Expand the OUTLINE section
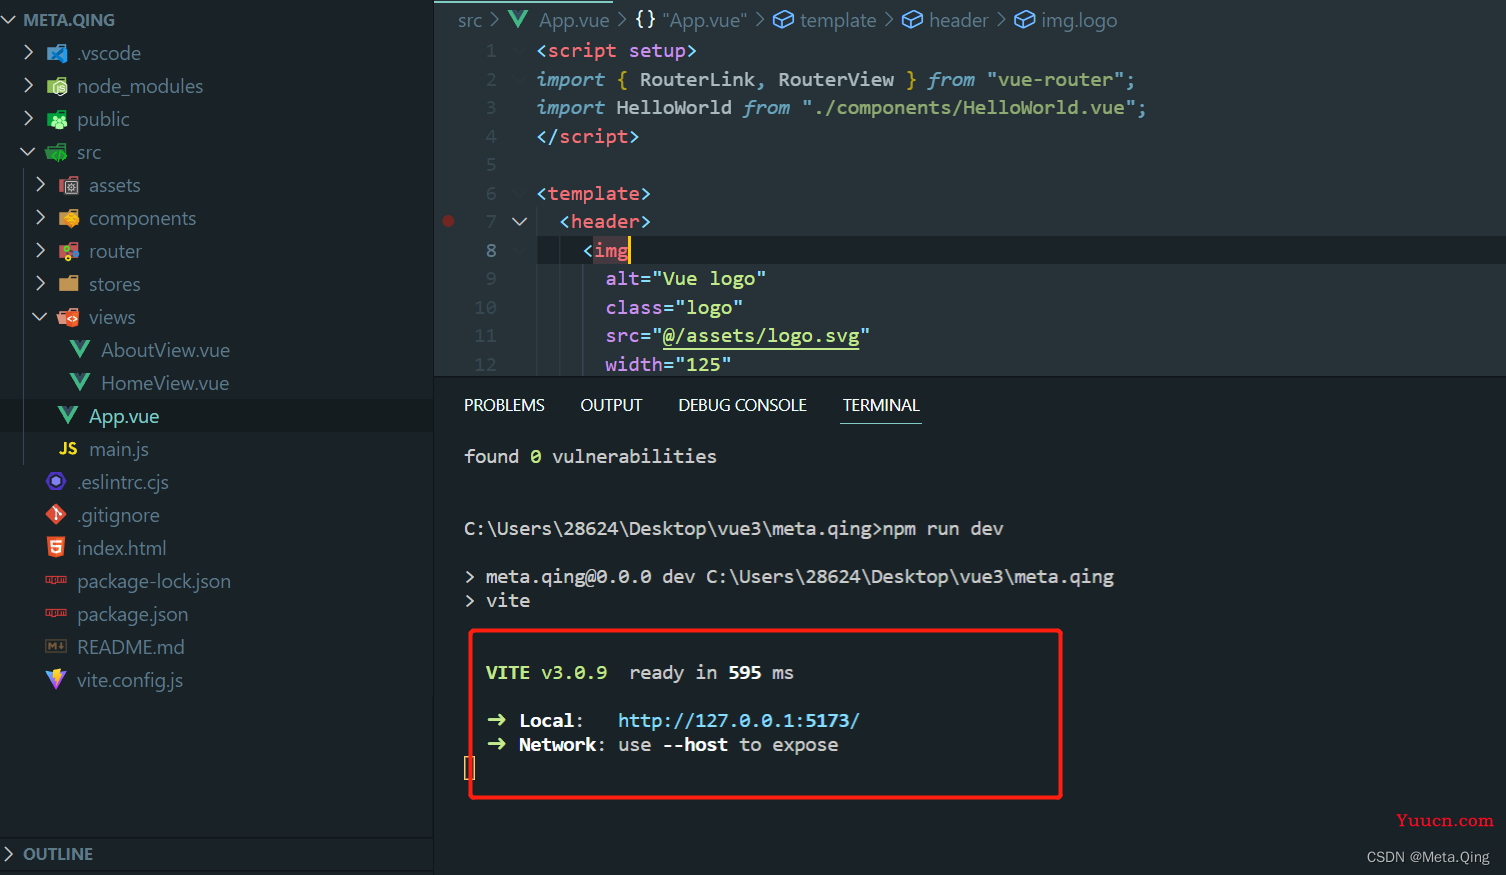Image resolution: width=1506 pixels, height=875 pixels. pos(9,853)
